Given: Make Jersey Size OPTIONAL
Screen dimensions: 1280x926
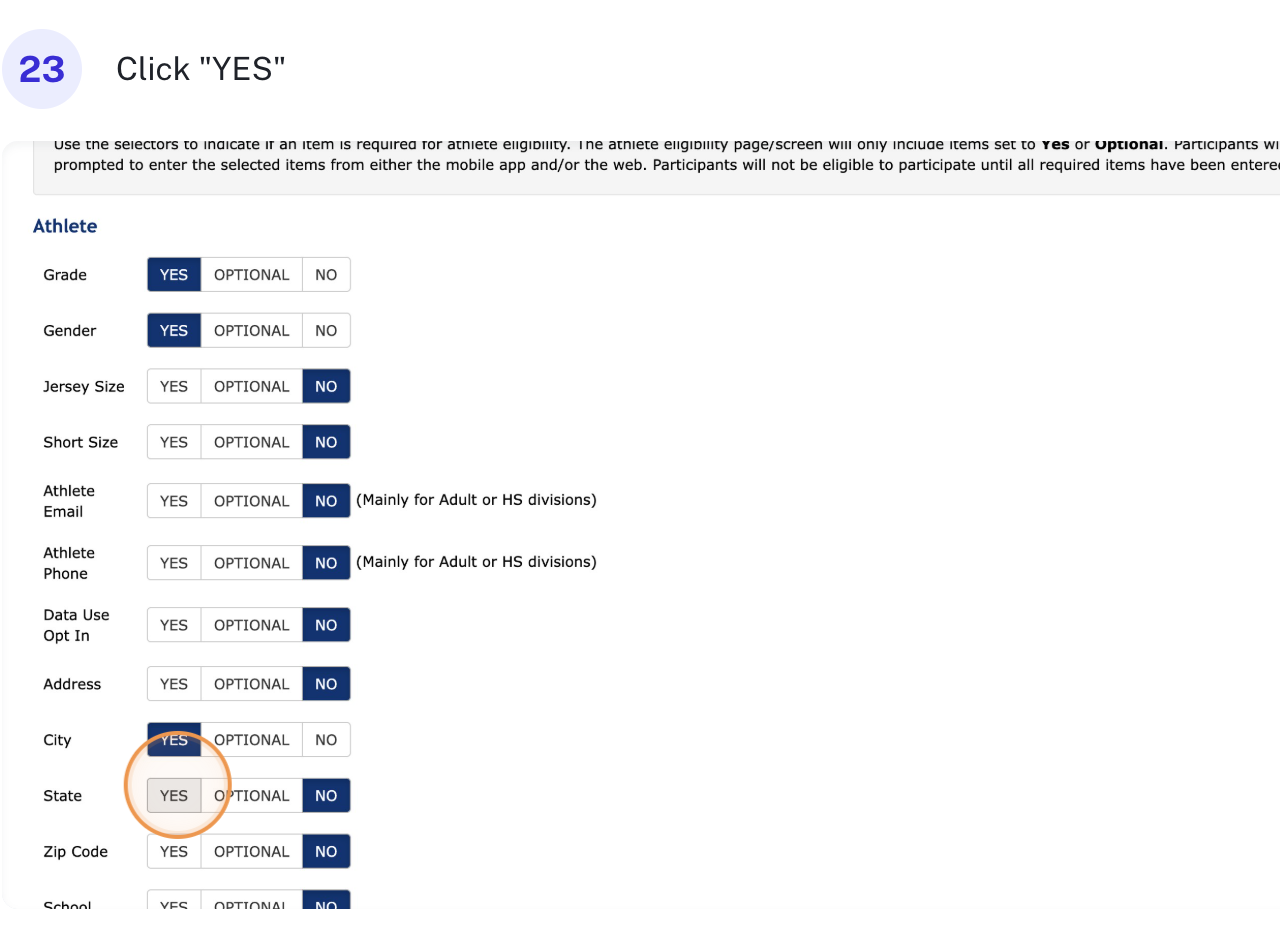Looking at the screenshot, I should coord(251,387).
